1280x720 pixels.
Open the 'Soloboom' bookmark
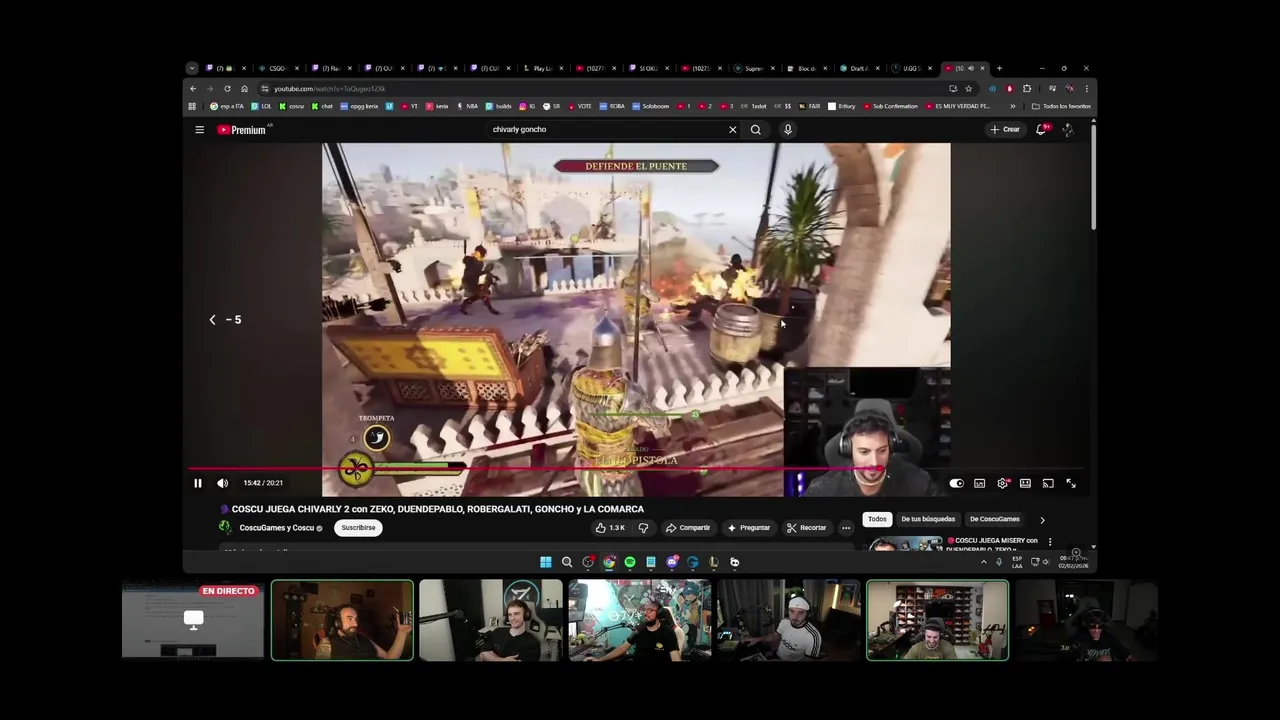652,106
